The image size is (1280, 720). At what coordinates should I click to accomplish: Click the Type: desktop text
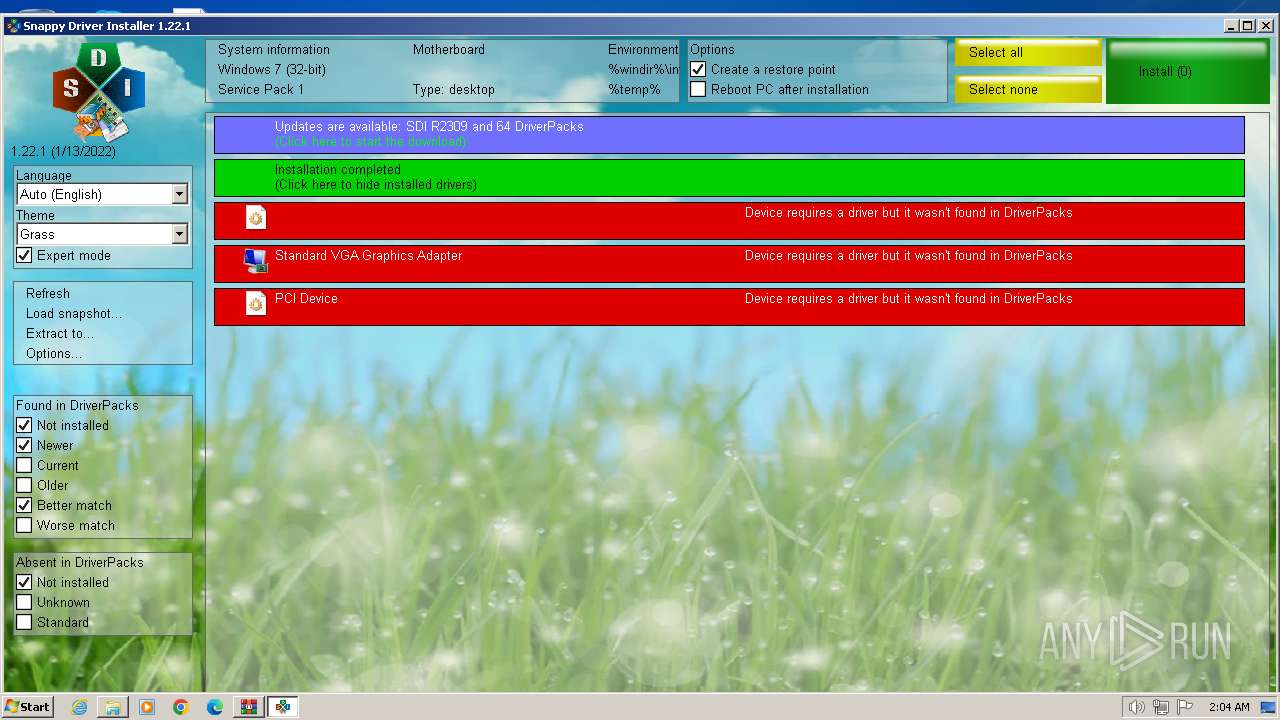pyautogui.click(x=454, y=90)
